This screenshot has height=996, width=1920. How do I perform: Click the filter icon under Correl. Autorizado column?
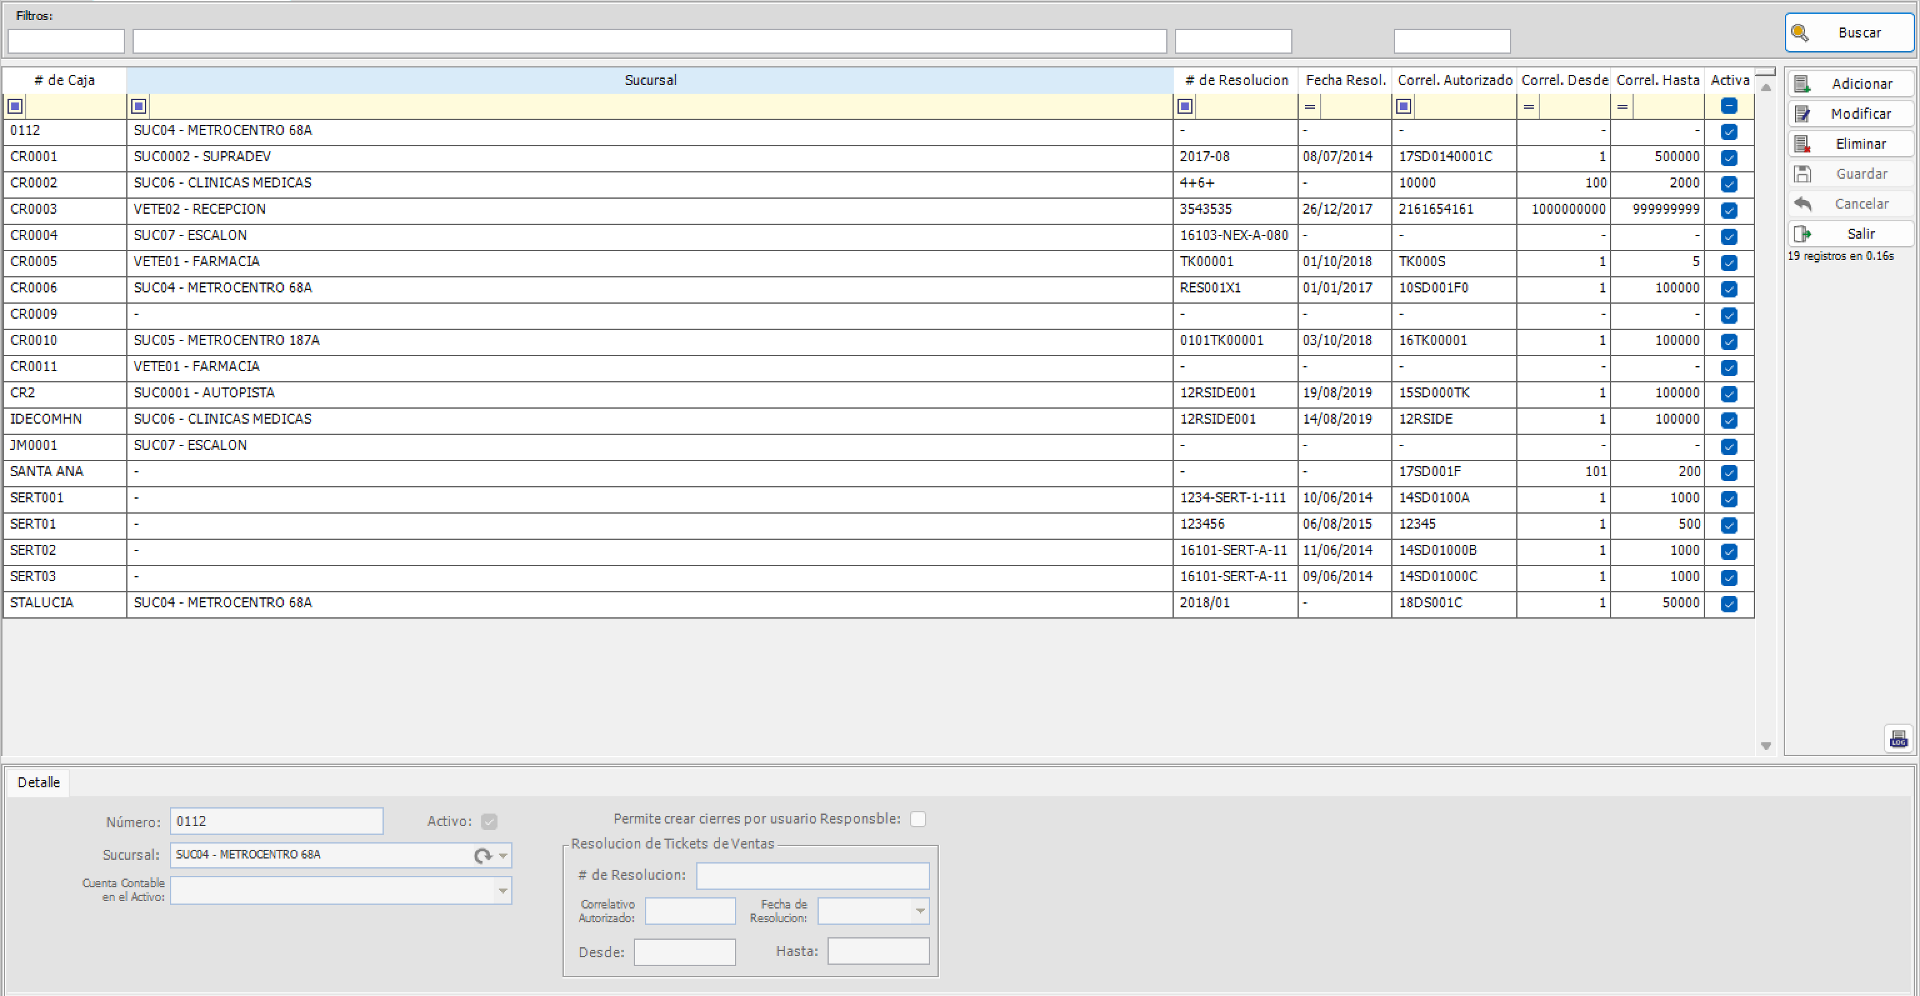pos(1403,106)
